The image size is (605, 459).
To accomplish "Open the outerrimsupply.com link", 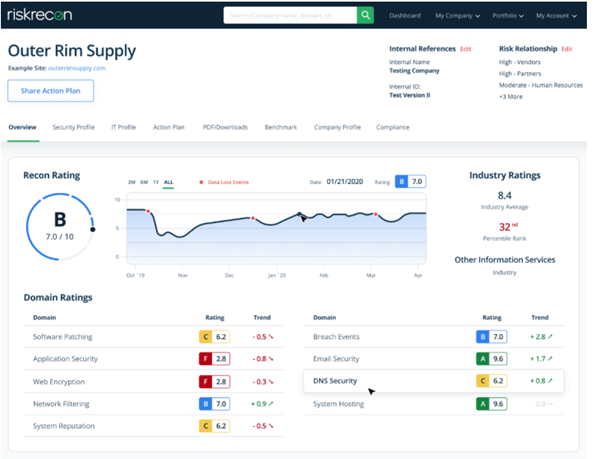I will [x=77, y=68].
